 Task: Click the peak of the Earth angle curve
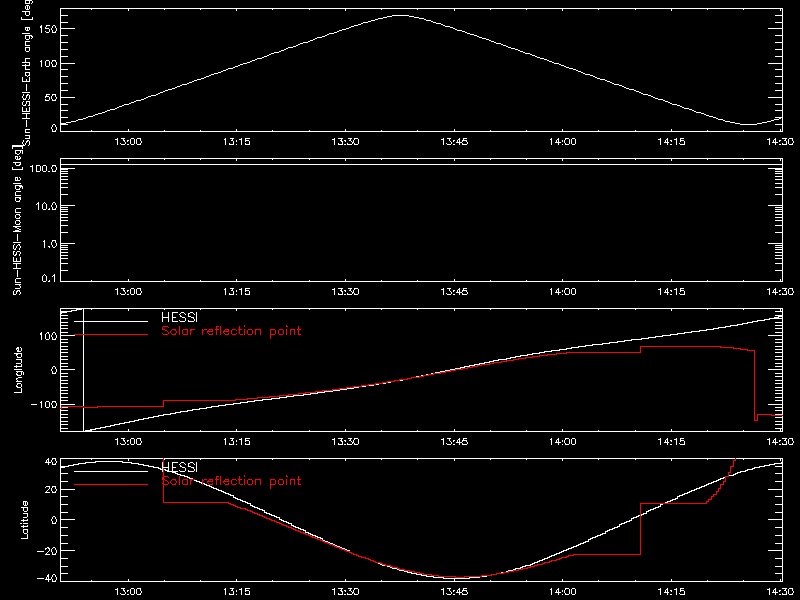tap(402, 16)
